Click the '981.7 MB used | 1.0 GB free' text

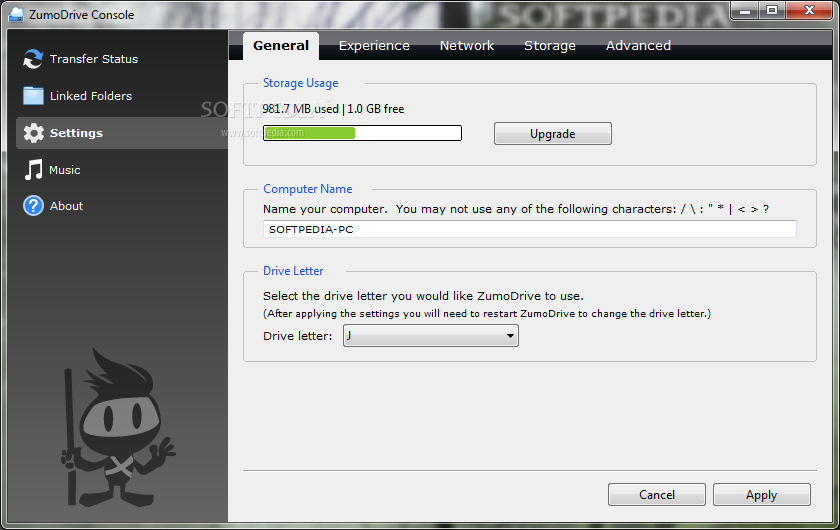tap(333, 109)
